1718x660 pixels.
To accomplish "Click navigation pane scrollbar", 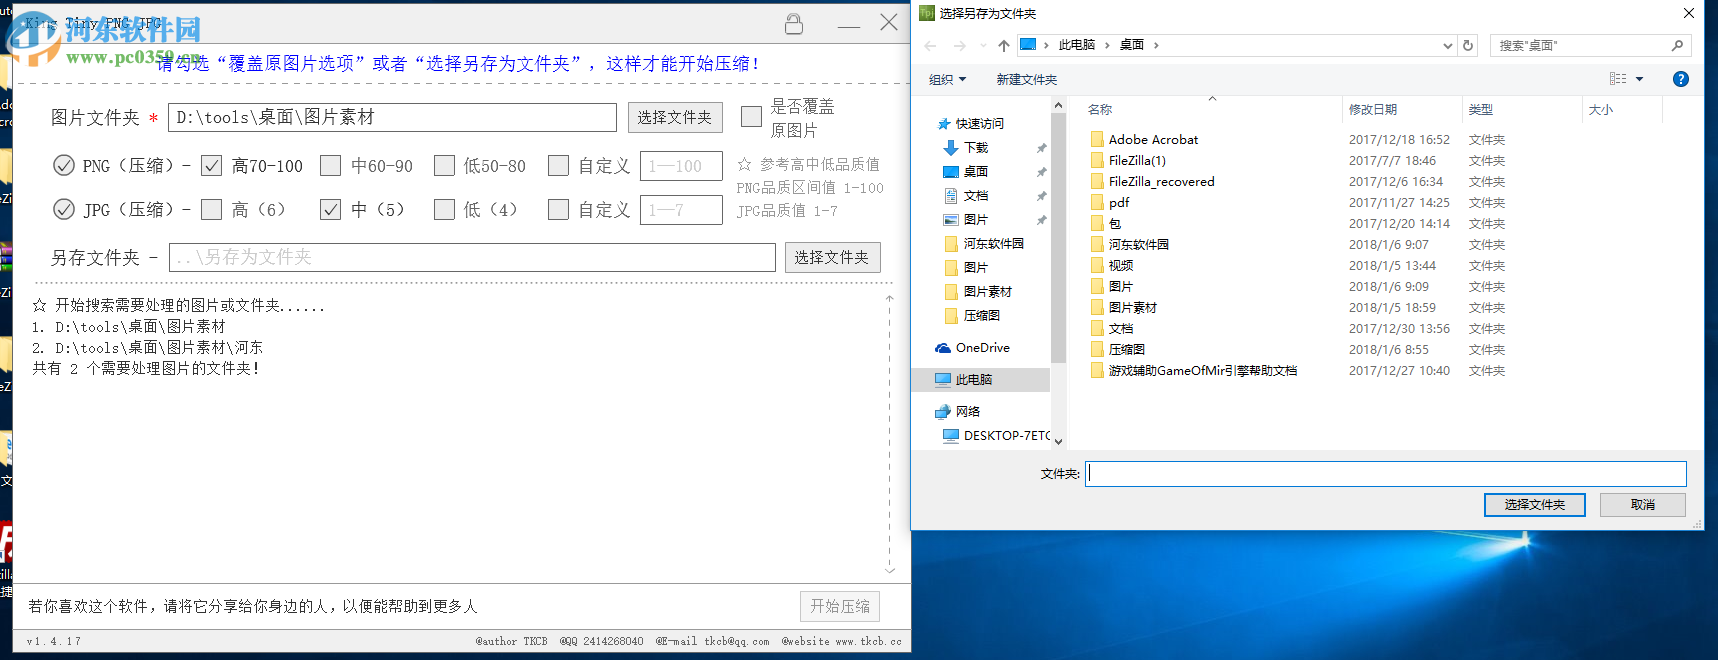I will click(x=1058, y=240).
